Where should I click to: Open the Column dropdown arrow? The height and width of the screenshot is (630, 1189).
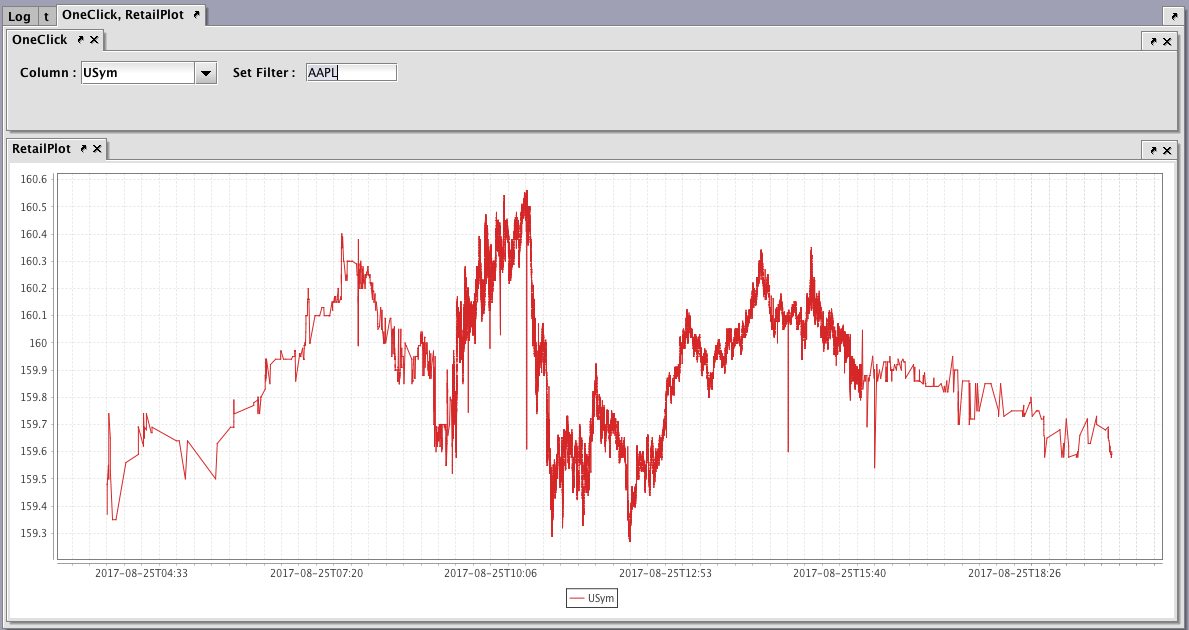tap(205, 73)
